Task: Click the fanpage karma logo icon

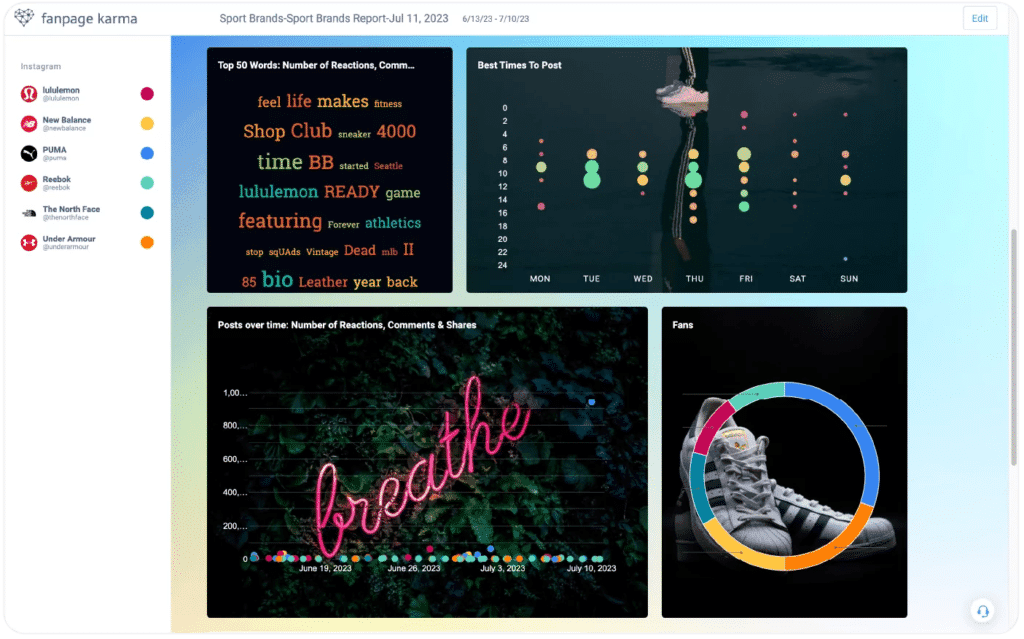Action: [x=24, y=18]
